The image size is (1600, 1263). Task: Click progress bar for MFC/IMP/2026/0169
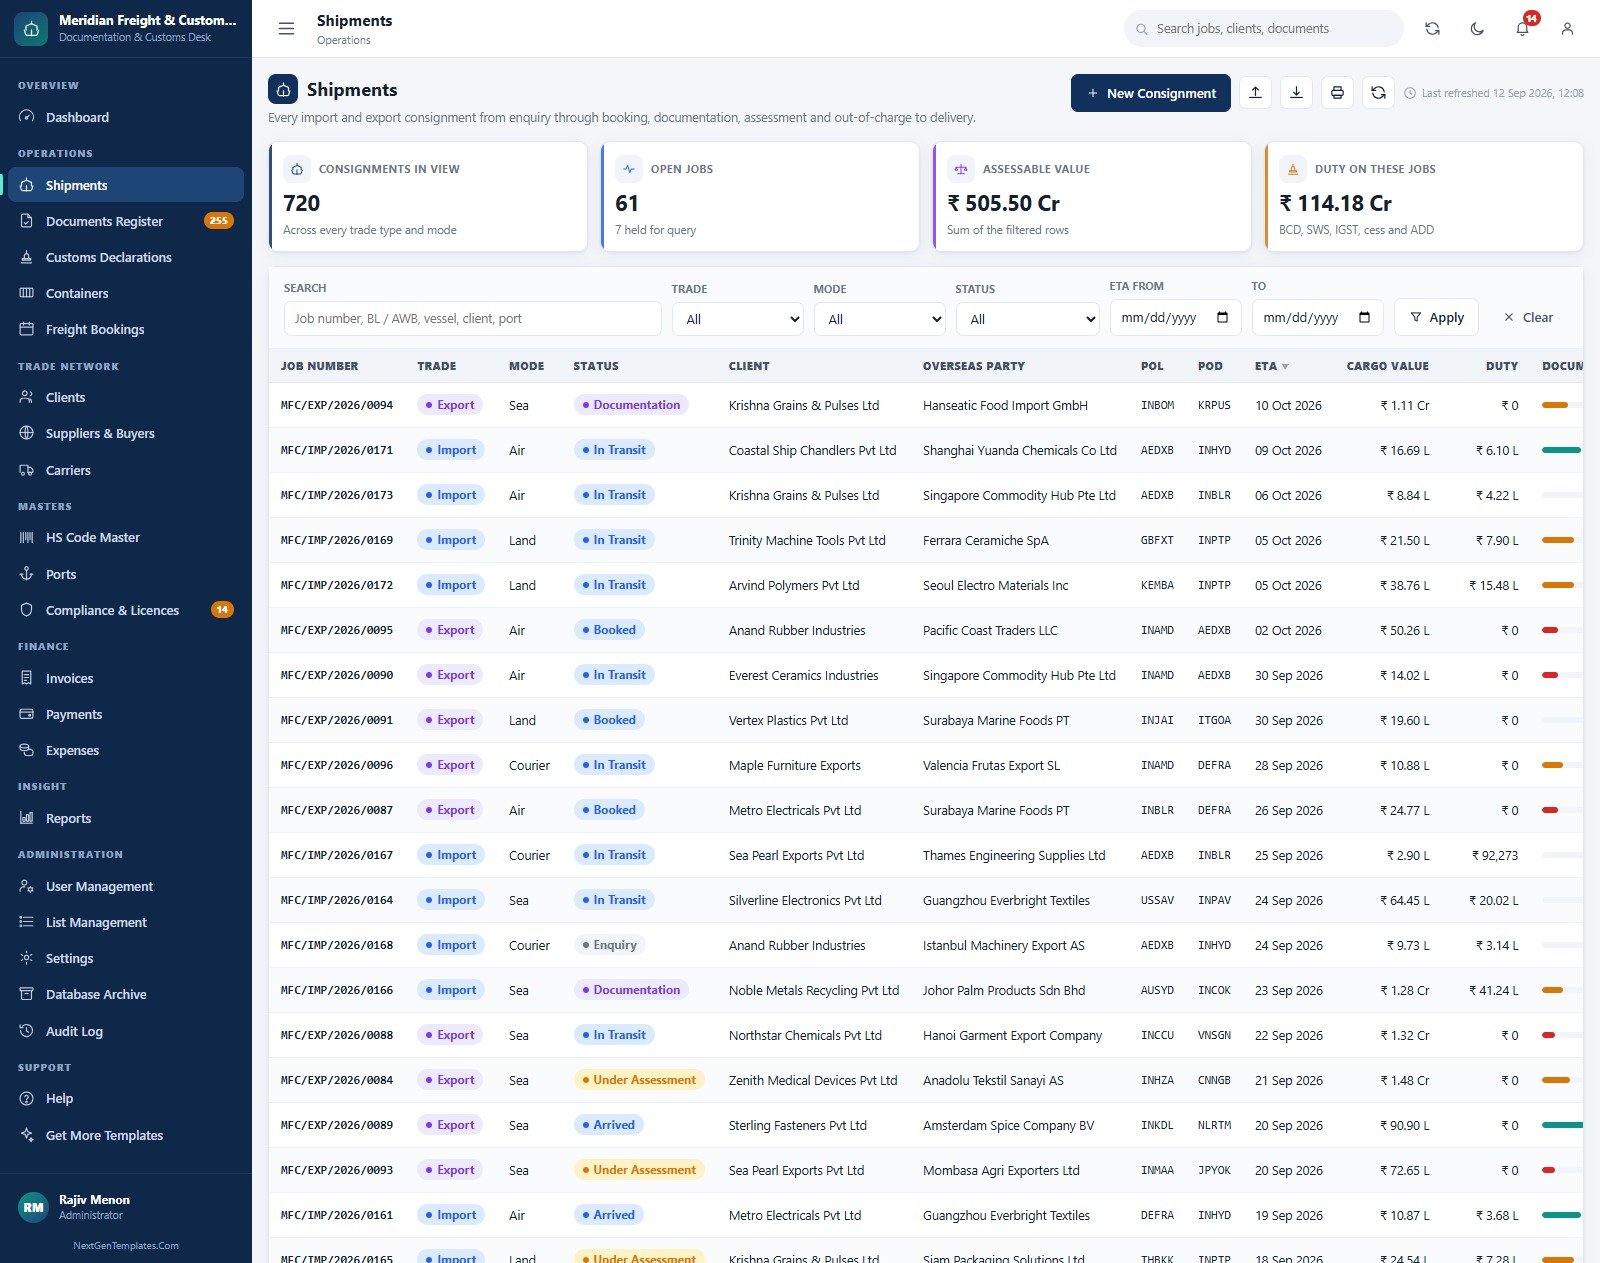pos(1561,540)
